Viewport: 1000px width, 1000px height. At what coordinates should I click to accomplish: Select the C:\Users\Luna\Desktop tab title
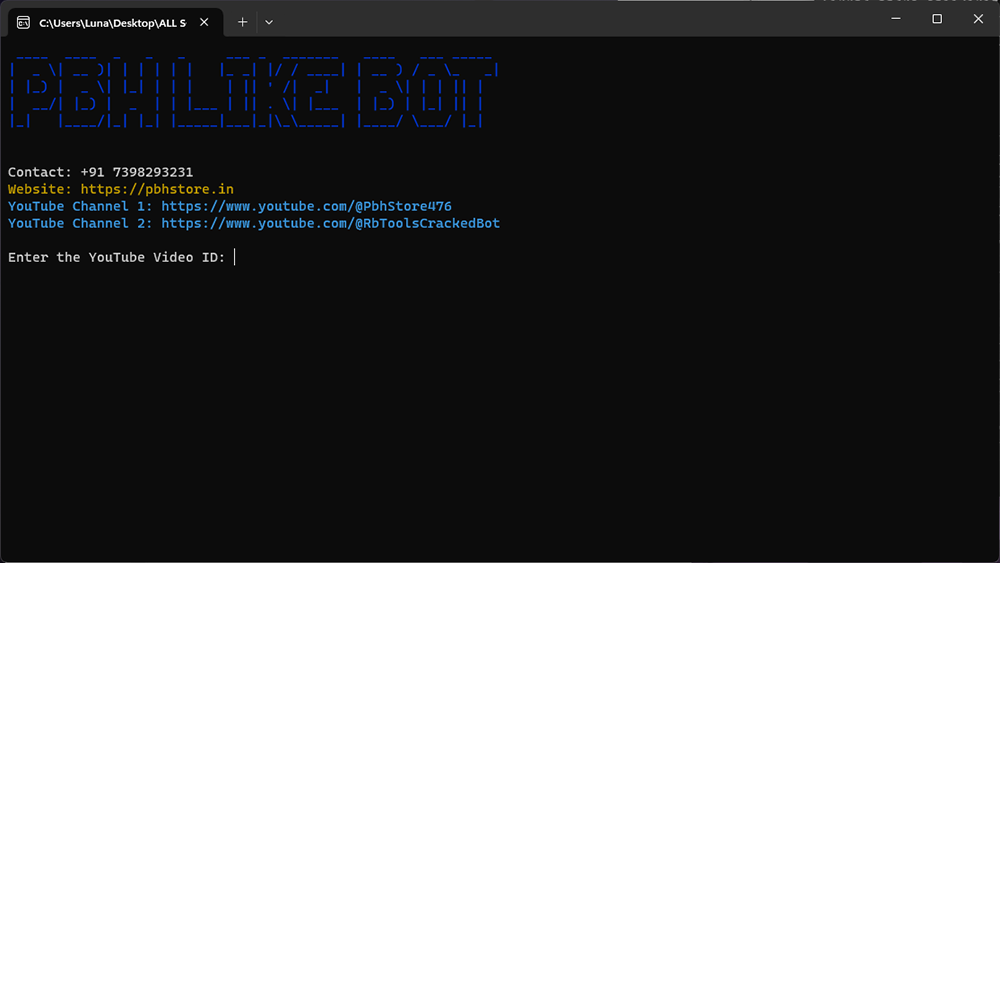pos(112,22)
